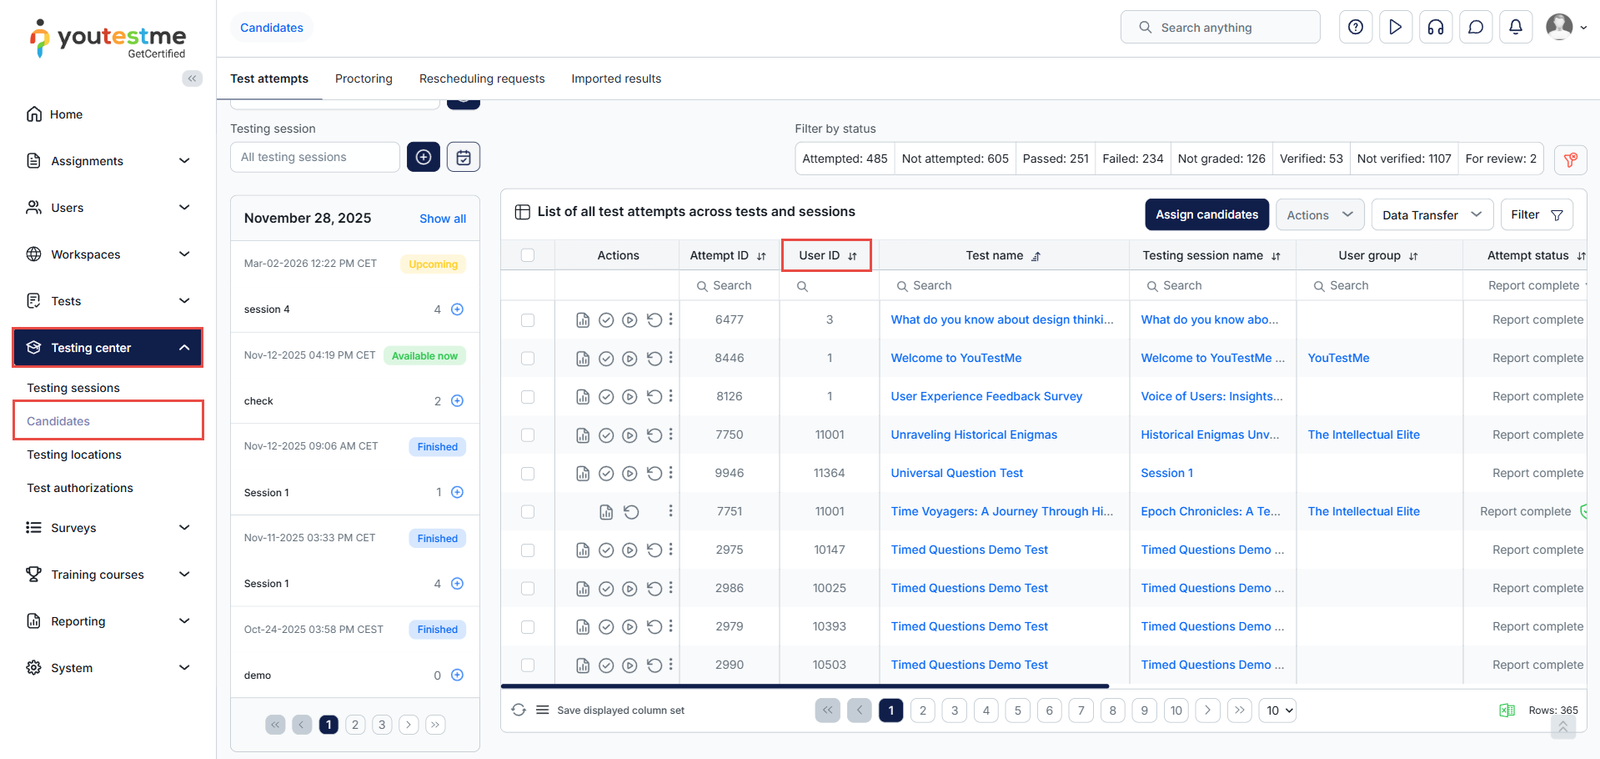Click the Excel export icon
1600x759 pixels.
click(x=1506, y=710)
